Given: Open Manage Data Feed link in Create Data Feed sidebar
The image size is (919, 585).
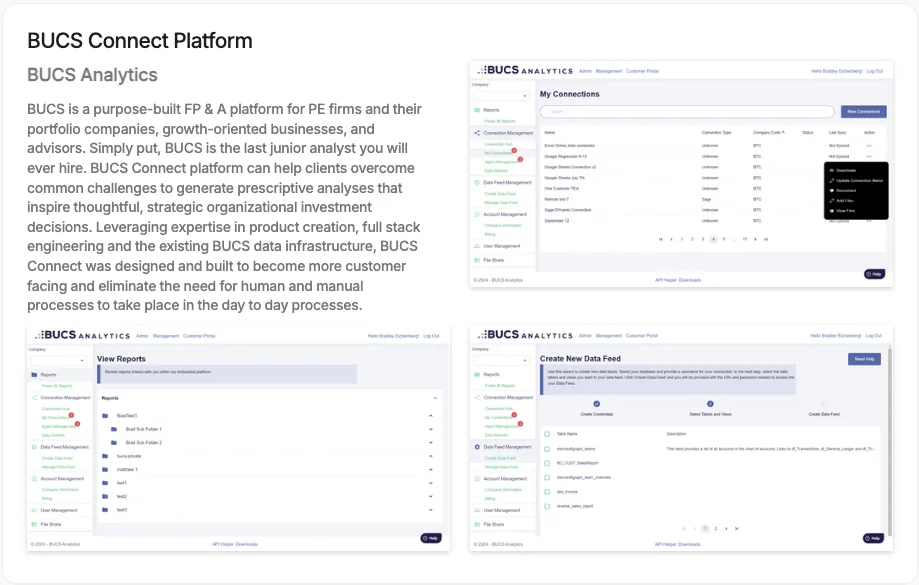Looking at the screenshot, I should (x=501, y=467).
